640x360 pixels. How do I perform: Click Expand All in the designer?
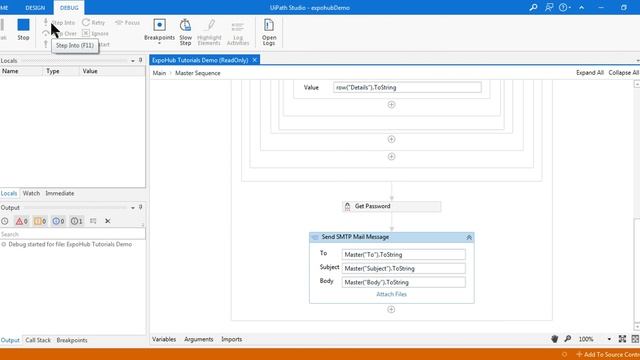[x=590, y=72]
